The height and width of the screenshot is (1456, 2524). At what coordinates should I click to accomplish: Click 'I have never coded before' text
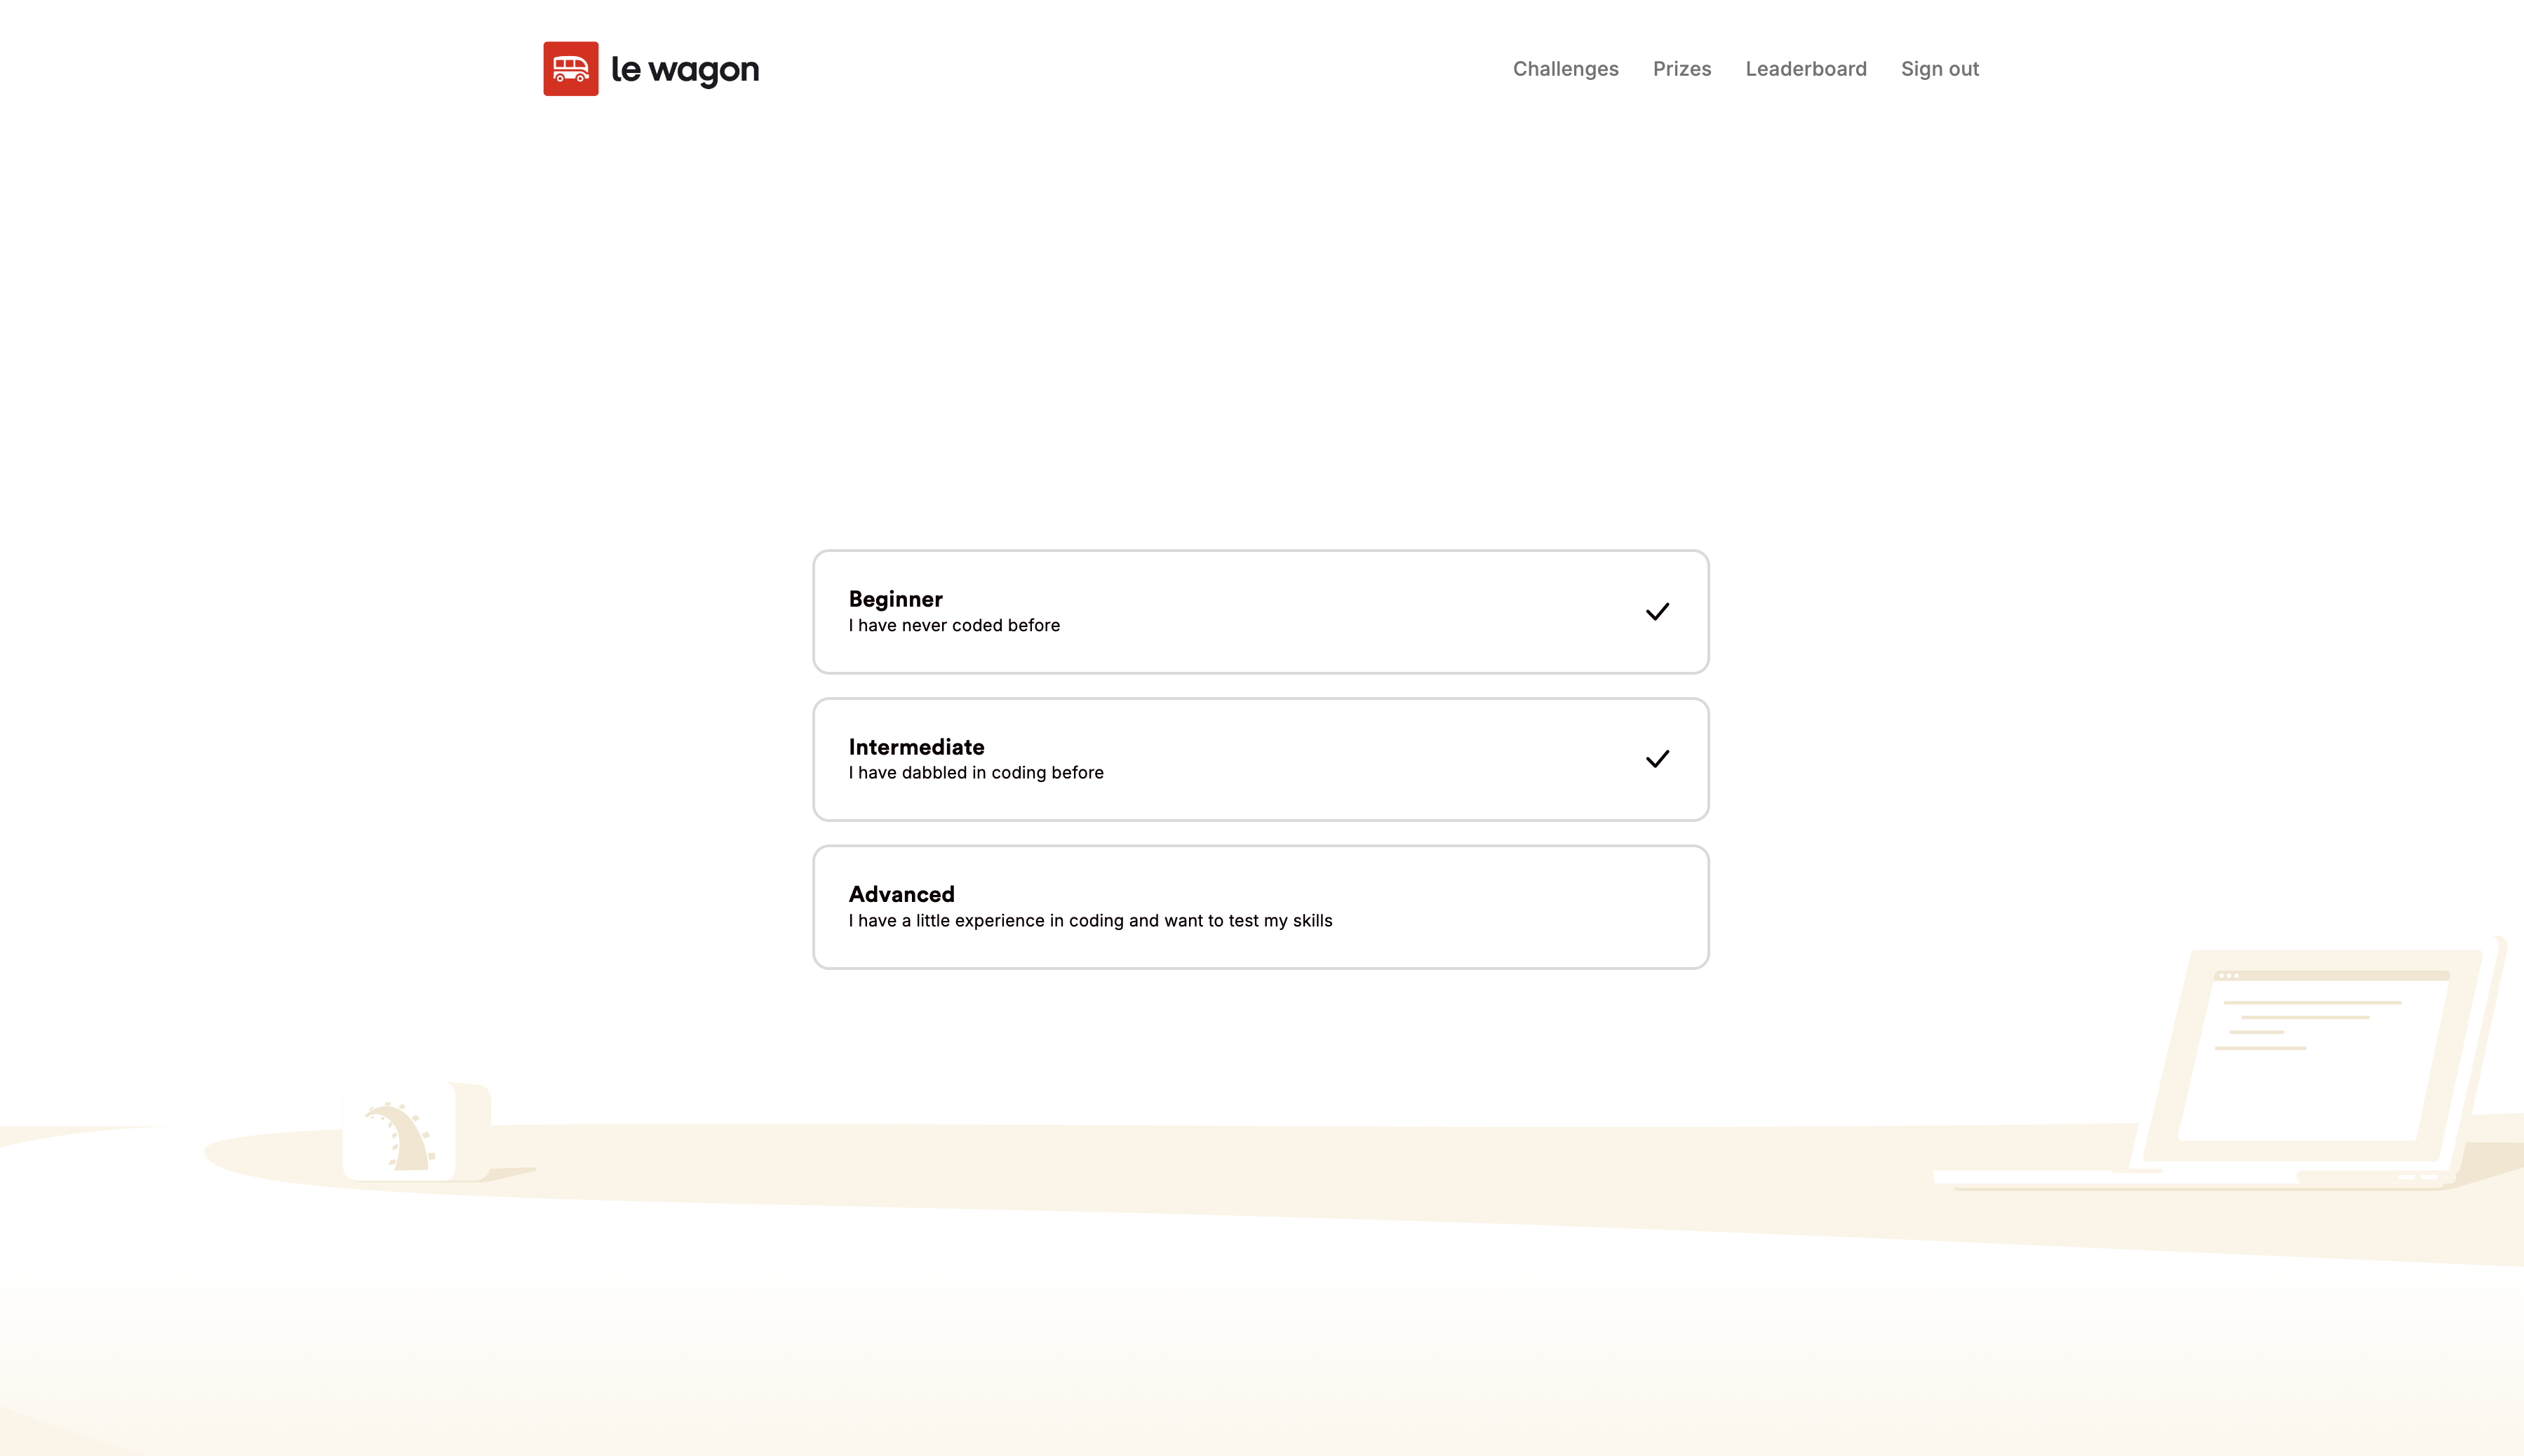tap(954, 626)
